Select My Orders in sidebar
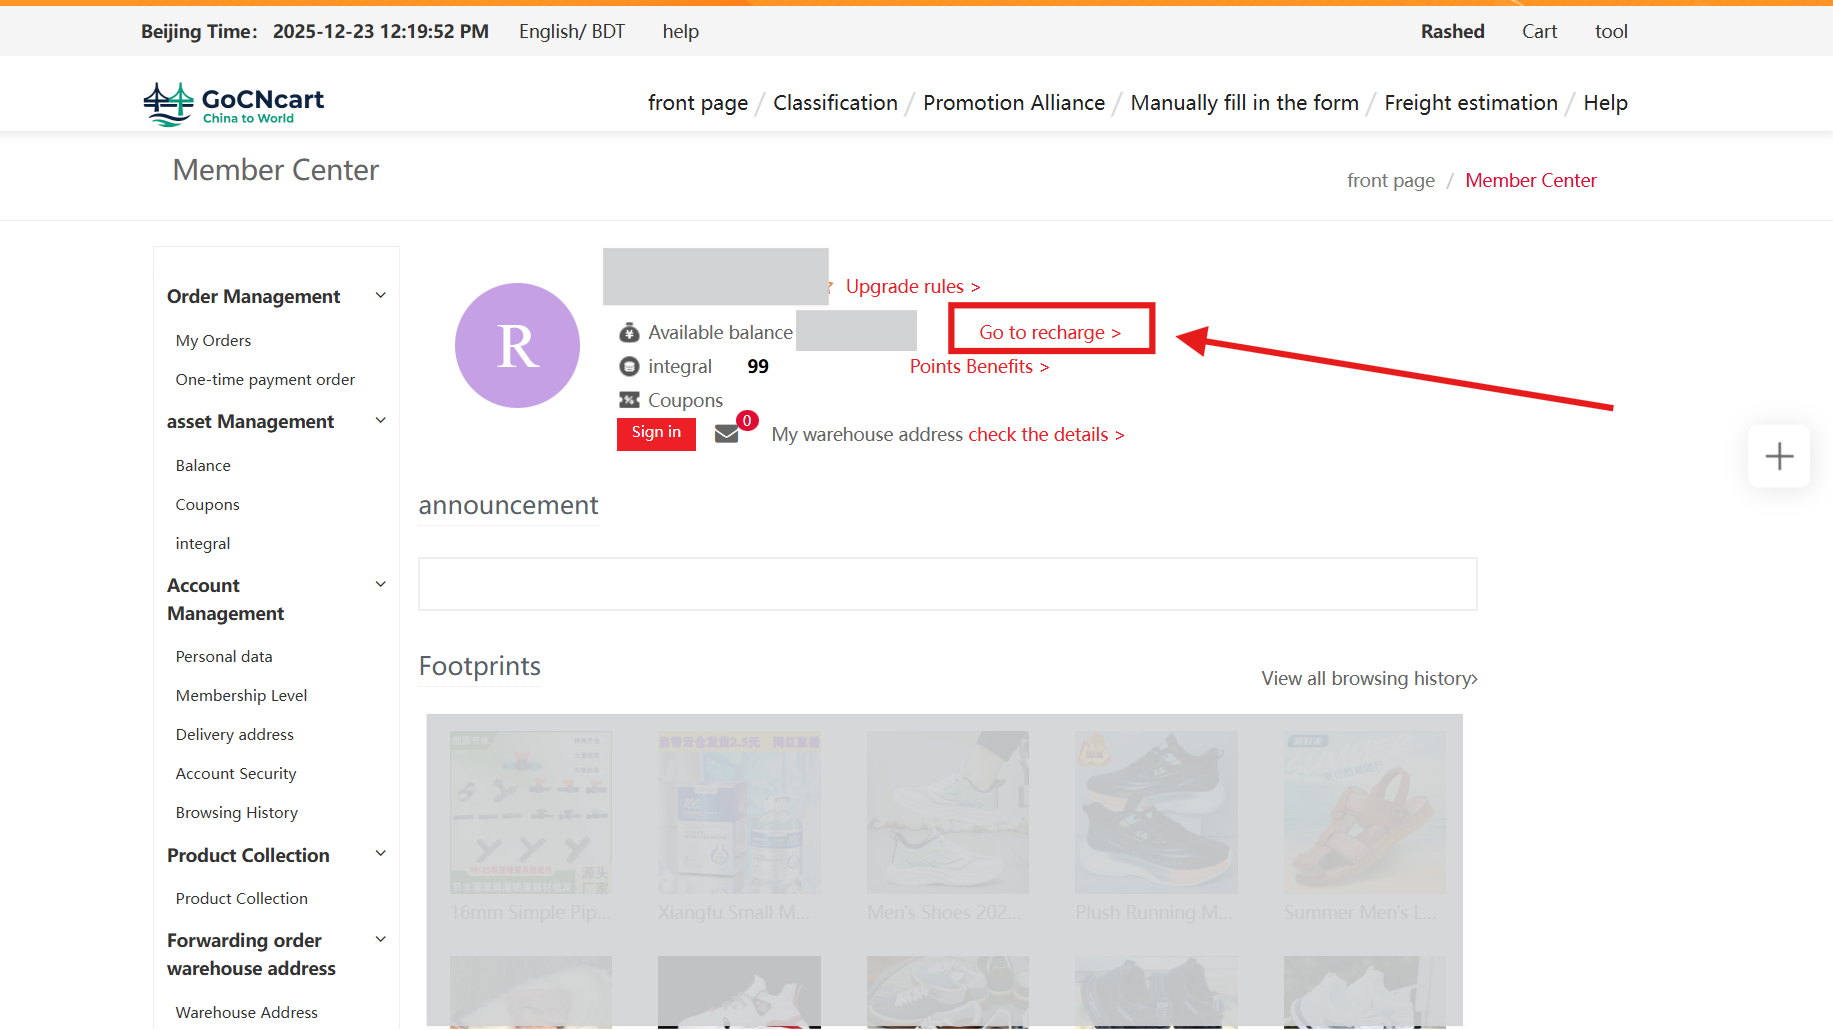This screenshot has width=1833, height=1030. pos(213,341)
